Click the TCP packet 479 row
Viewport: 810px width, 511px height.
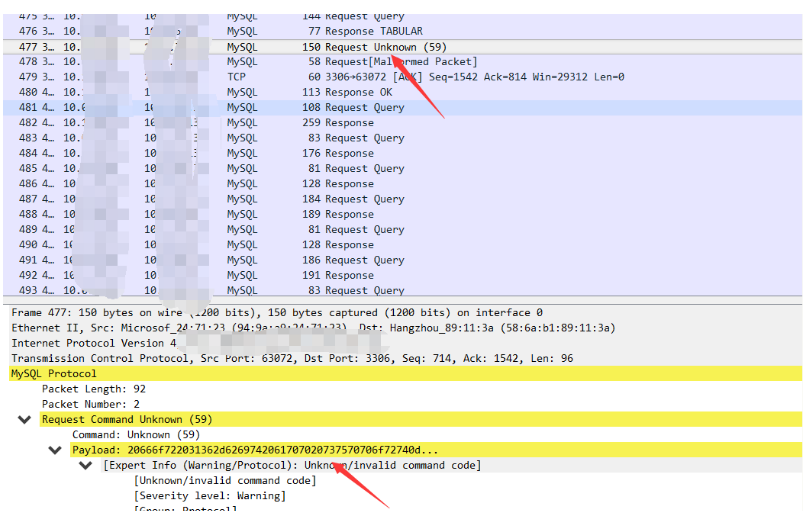pos(400,77)
